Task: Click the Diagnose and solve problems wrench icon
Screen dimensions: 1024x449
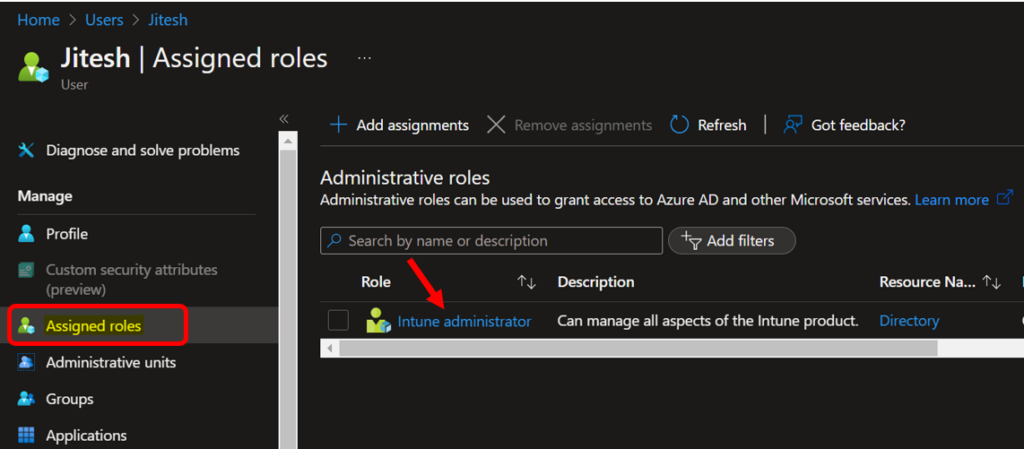Action: click(x=26, y=151)
